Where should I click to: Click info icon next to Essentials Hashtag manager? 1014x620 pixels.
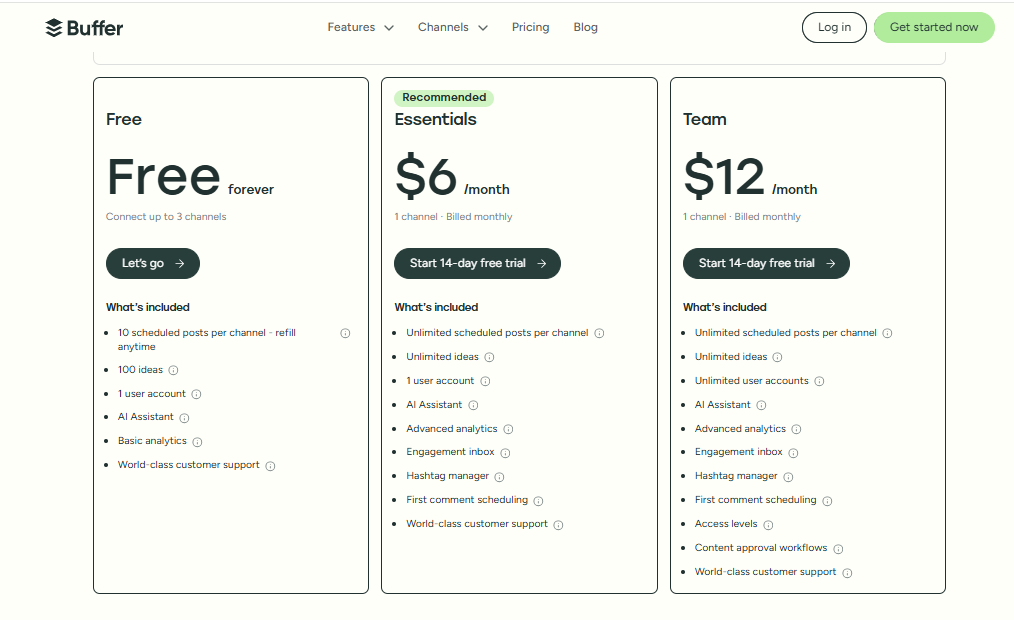(x=499, y=477)
